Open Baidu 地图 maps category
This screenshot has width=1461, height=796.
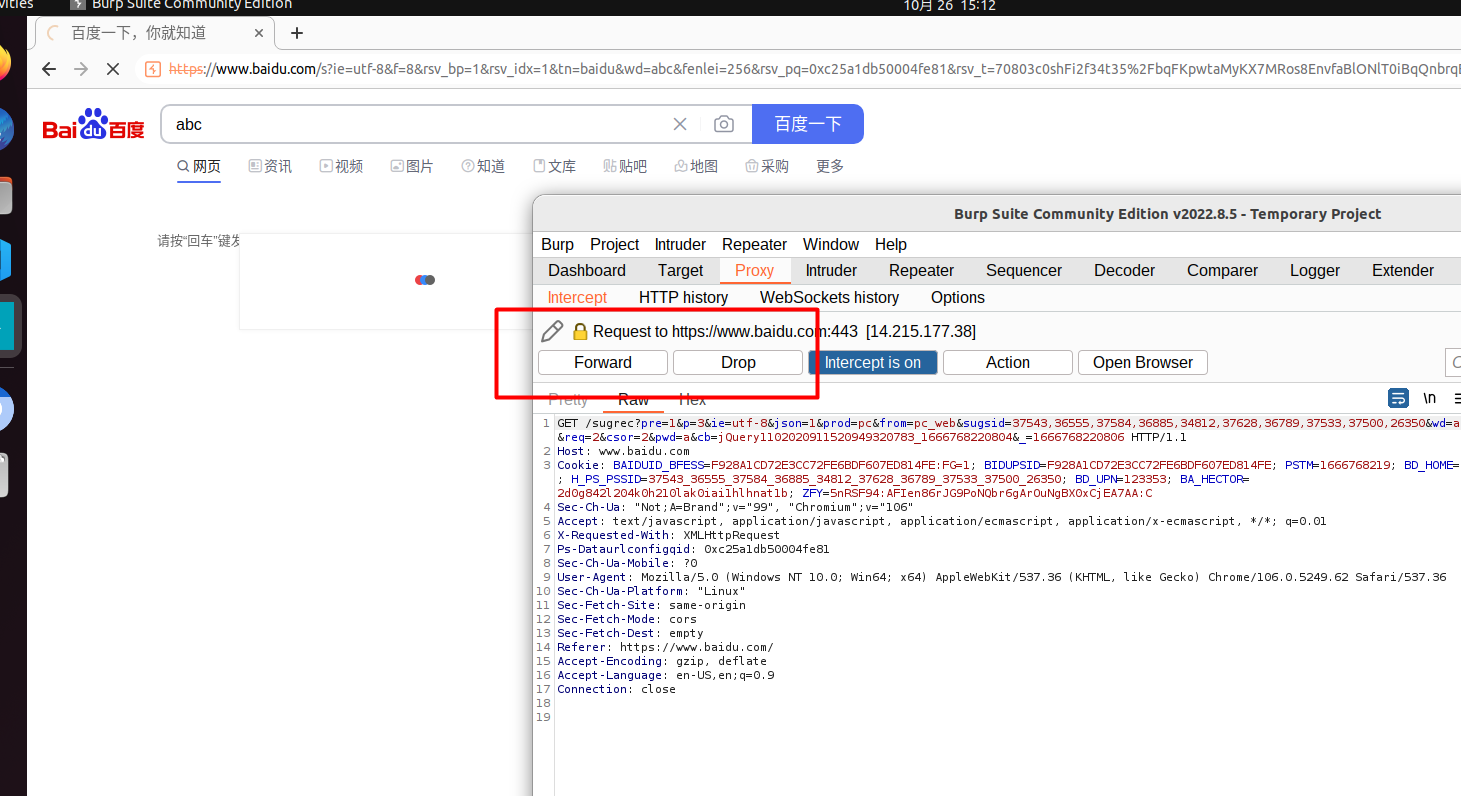[x=696, y=166]
